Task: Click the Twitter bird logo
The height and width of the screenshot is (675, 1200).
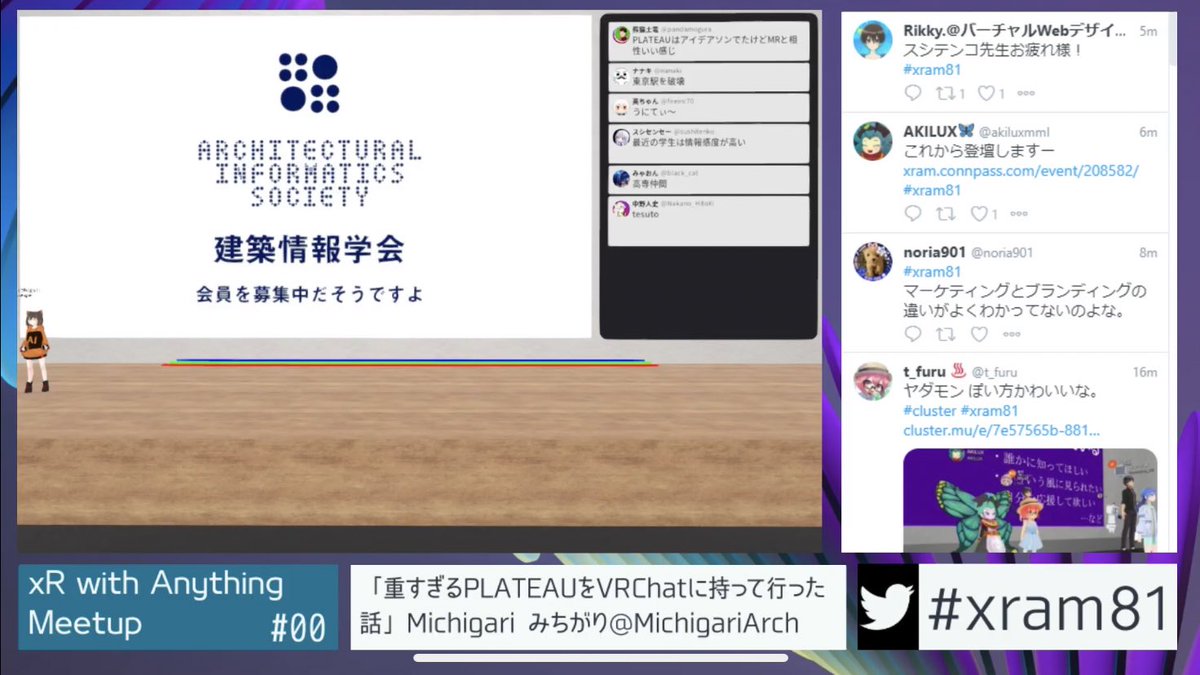Action: click(x=888, y=607)
